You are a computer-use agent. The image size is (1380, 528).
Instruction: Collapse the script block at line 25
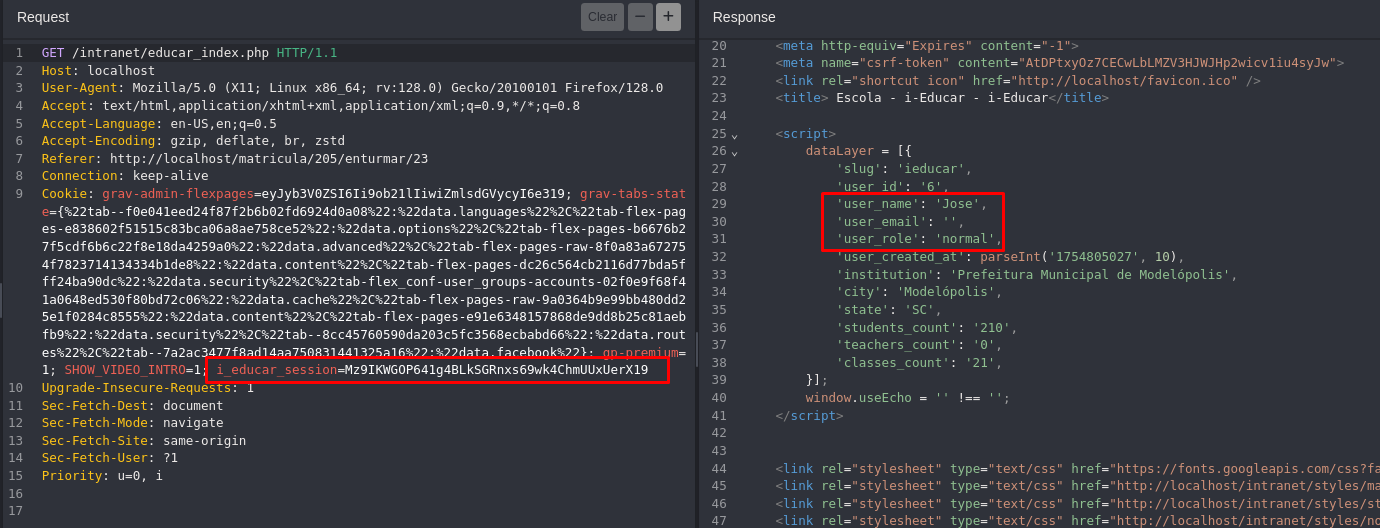tap(735, 134)
